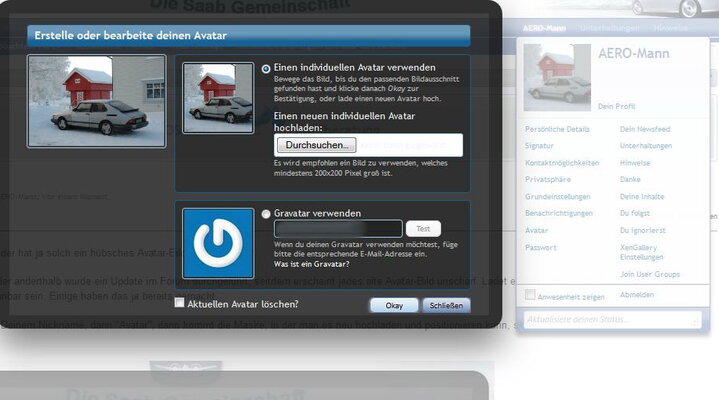Click the large avatar crop preview image
The image size is (719, 400).
[x=96, y=101]
